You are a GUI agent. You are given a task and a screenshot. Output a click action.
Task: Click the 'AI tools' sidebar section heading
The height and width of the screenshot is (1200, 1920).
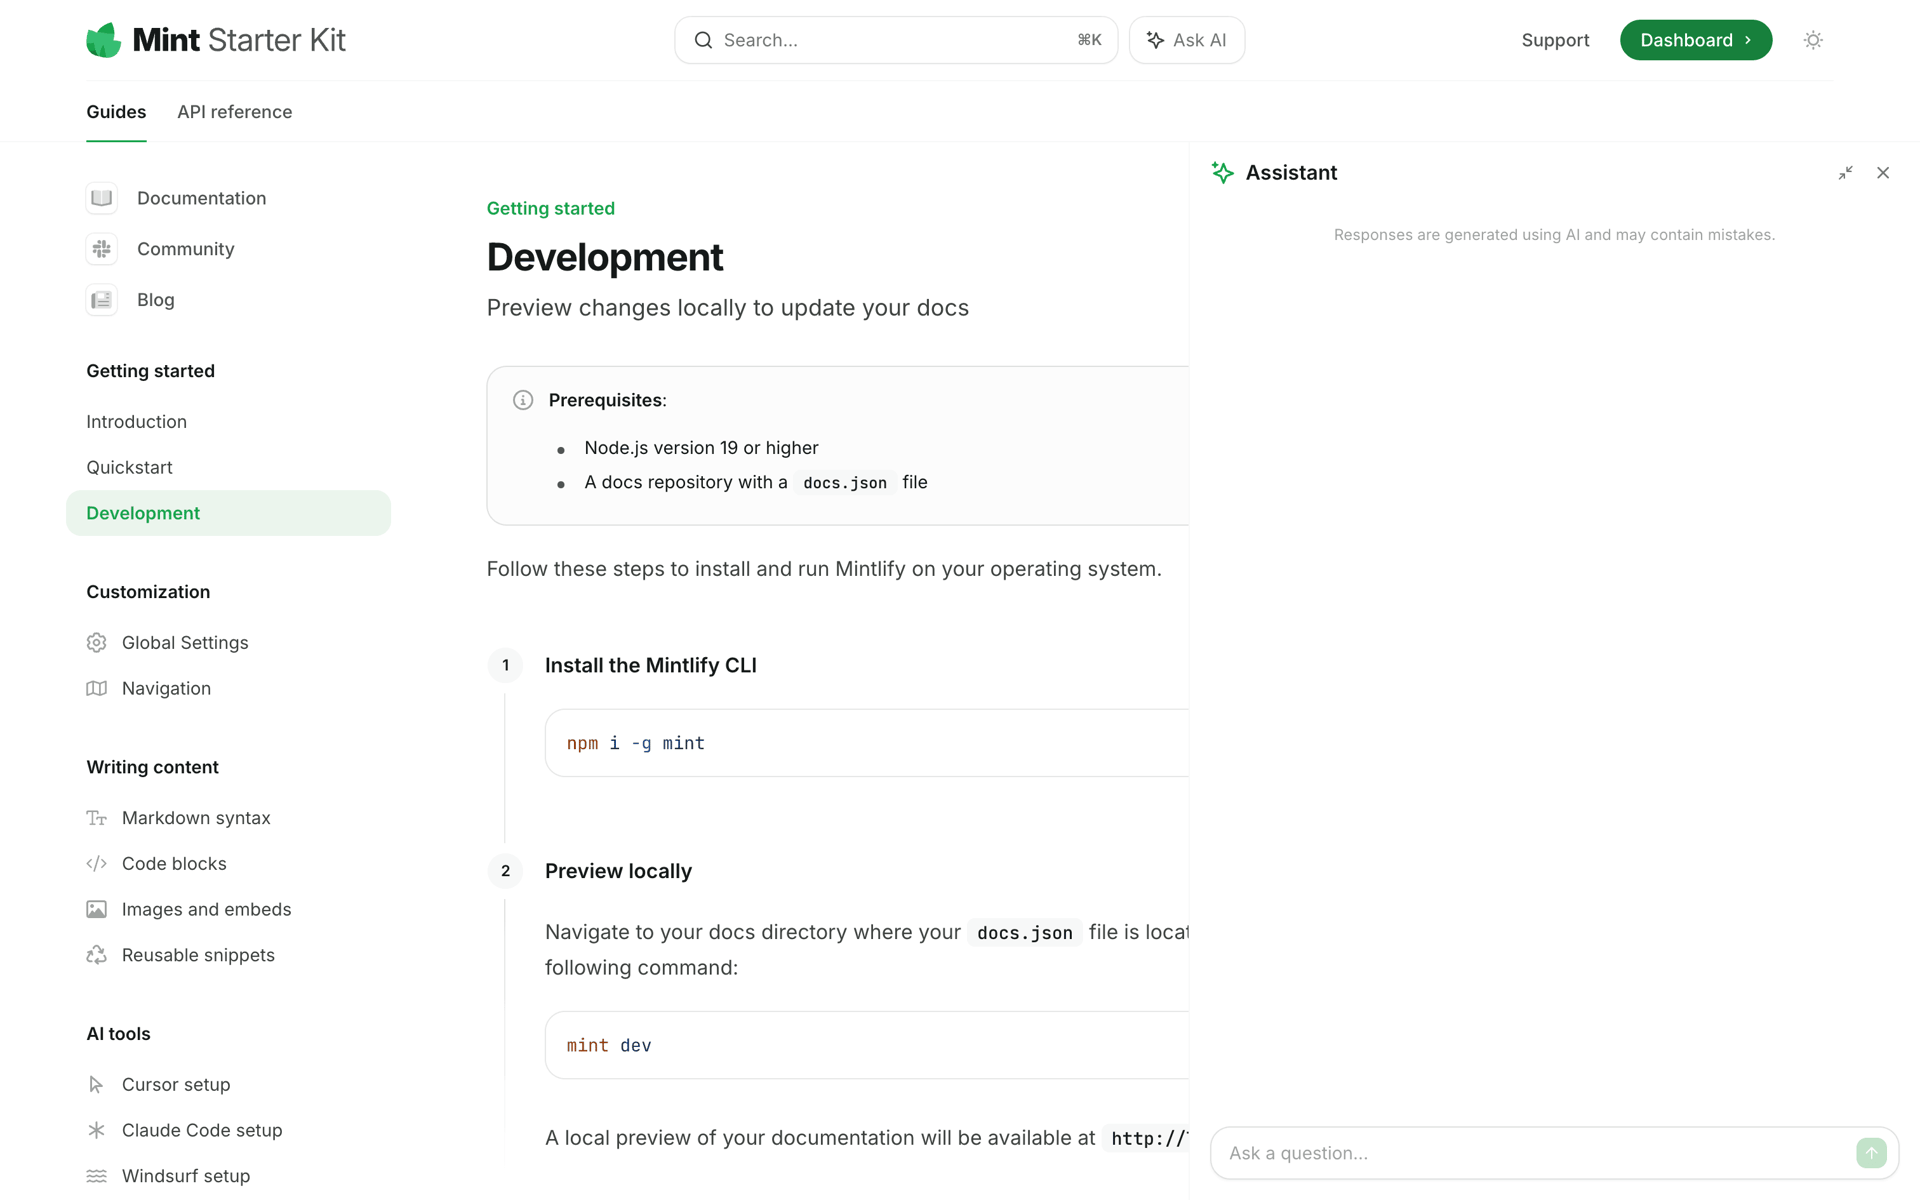[x=118, y=1034]
